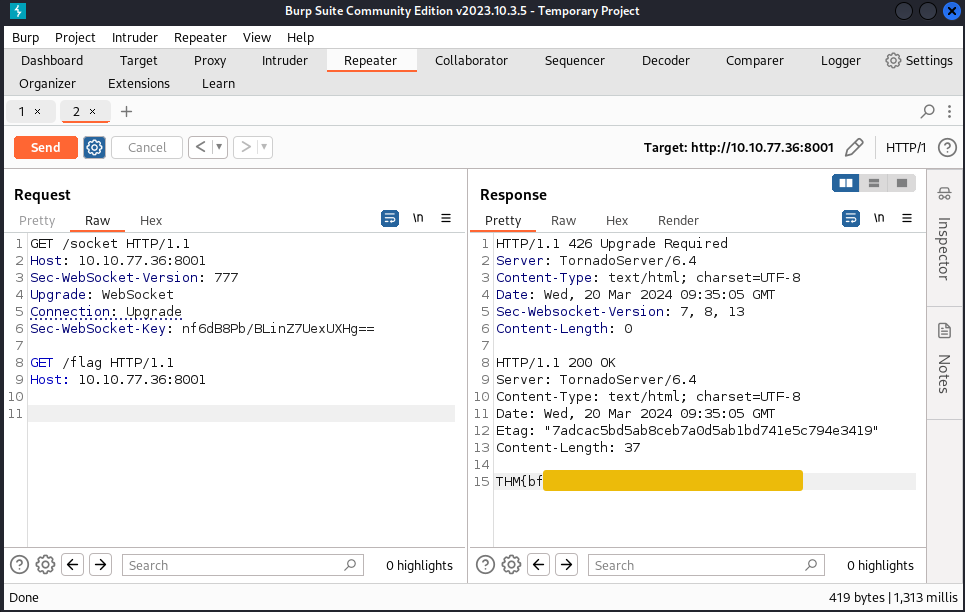Click the response Search input field
The width and height of the screenshot is (965, 612).
click(x=707, y=565)
